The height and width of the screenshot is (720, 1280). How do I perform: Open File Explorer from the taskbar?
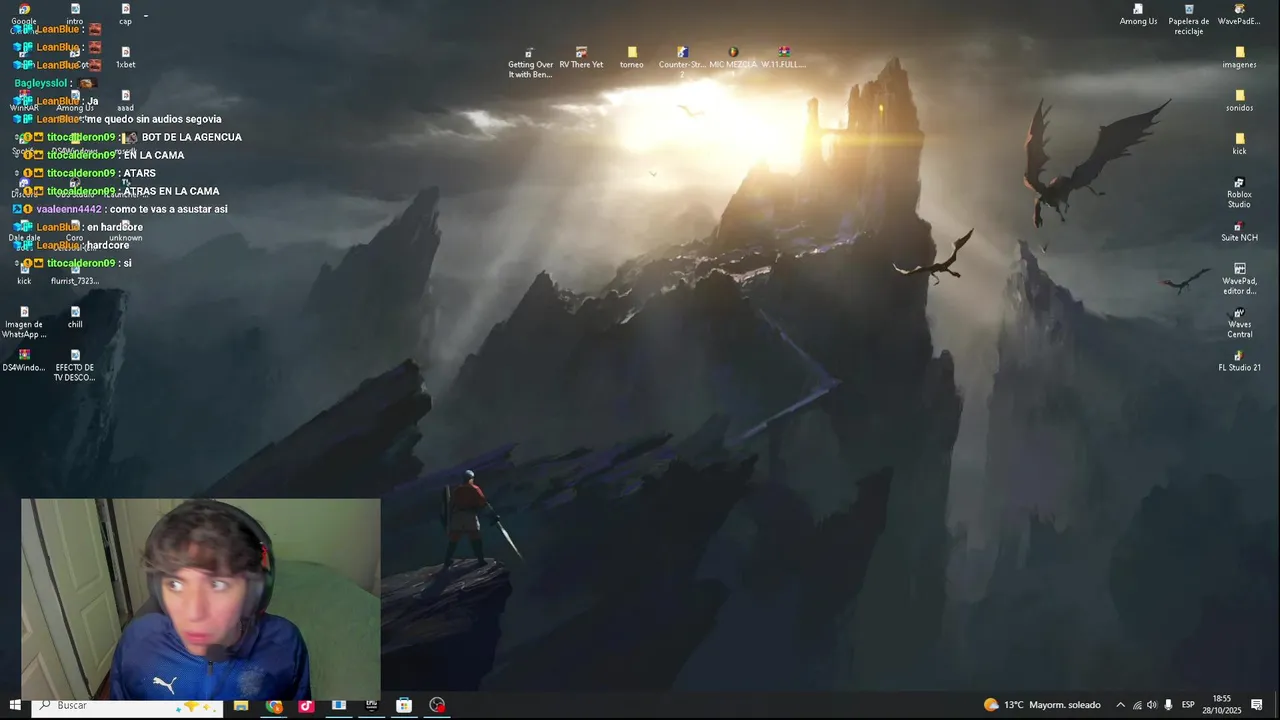[241, 705]
